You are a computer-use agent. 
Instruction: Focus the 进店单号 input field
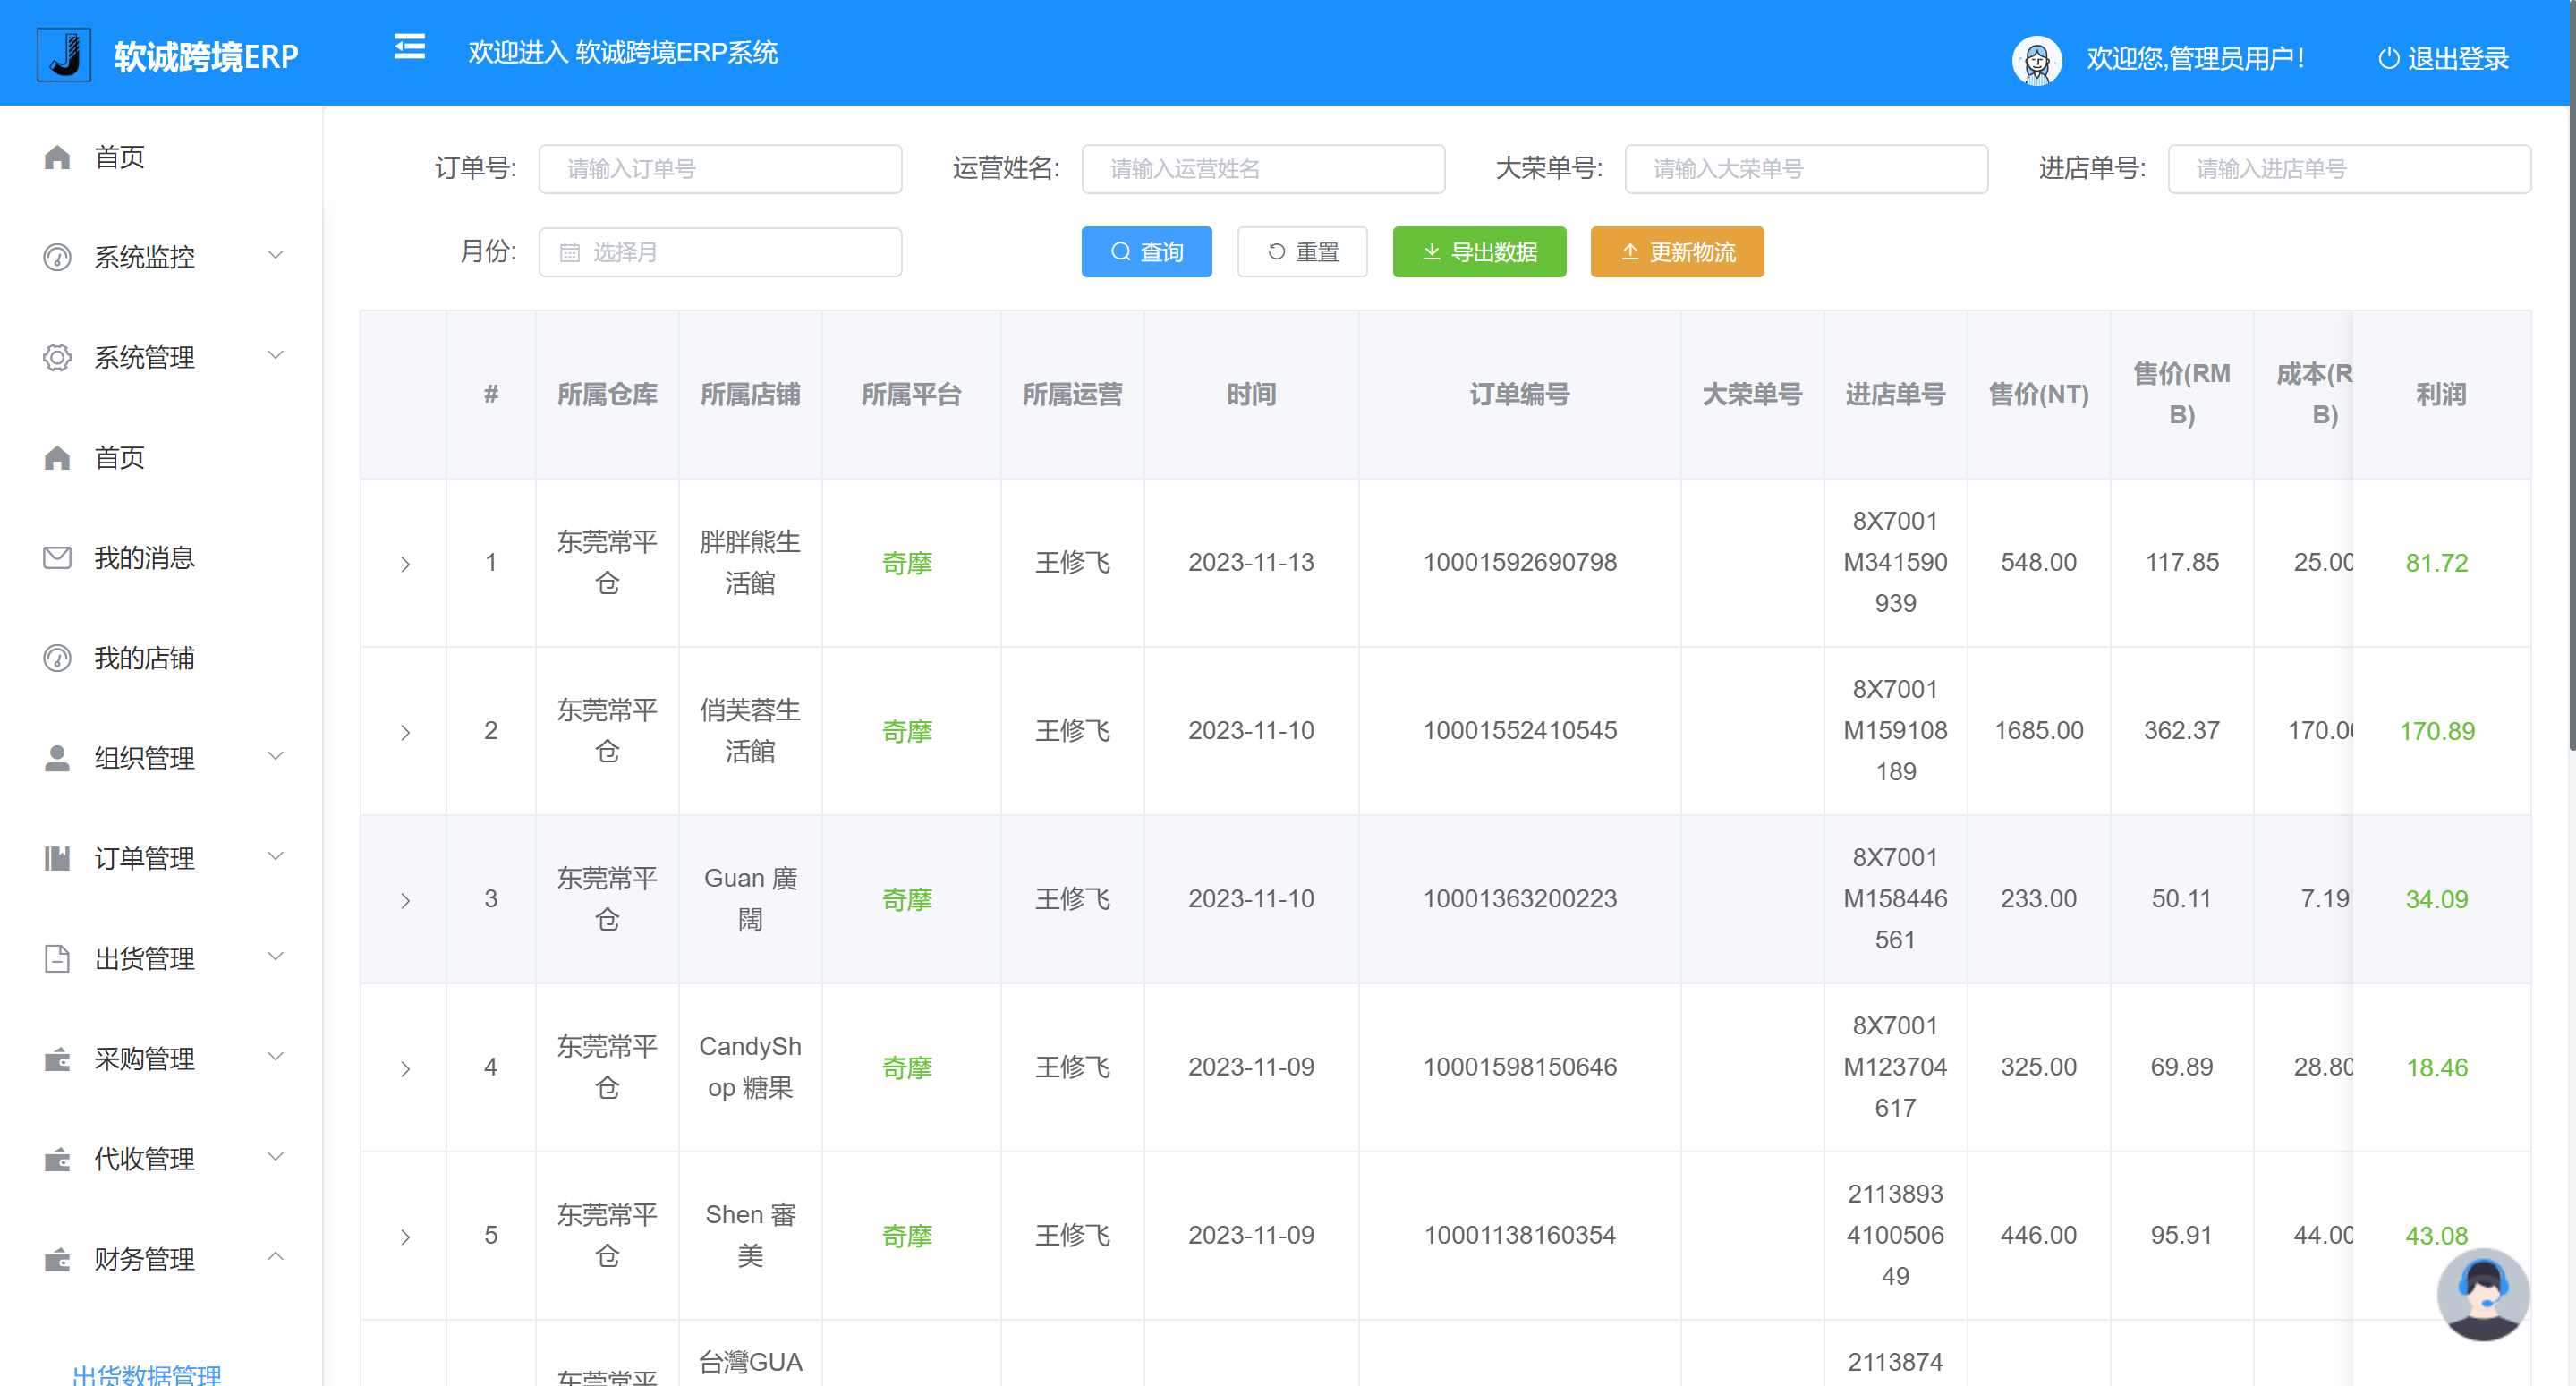click(2349, 169)
